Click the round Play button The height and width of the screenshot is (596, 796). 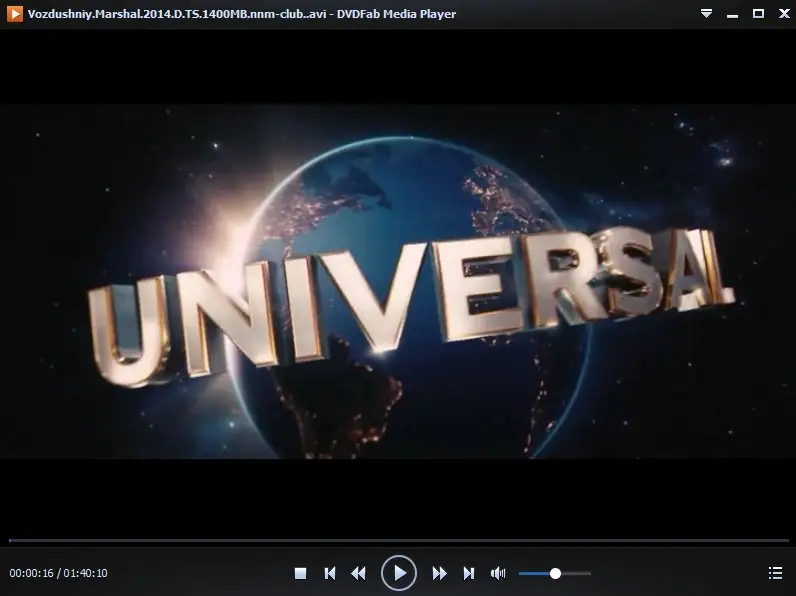click(x=399, y=573)
